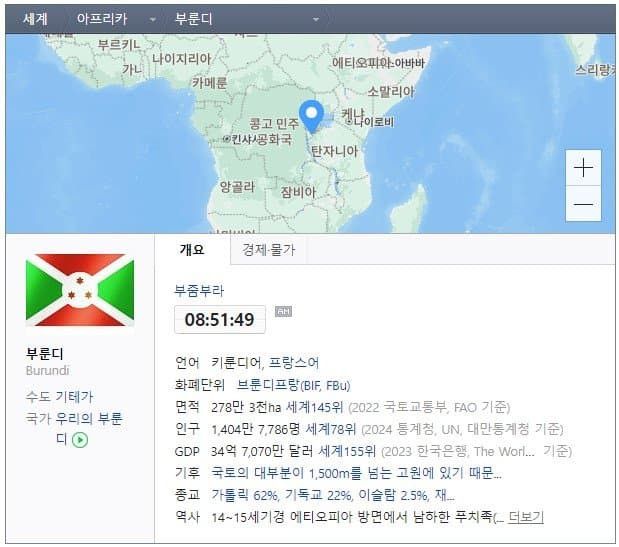The image size is (619, 547).
Task: Open the capital city 기테가 link
Action: [x=75, y=397]
